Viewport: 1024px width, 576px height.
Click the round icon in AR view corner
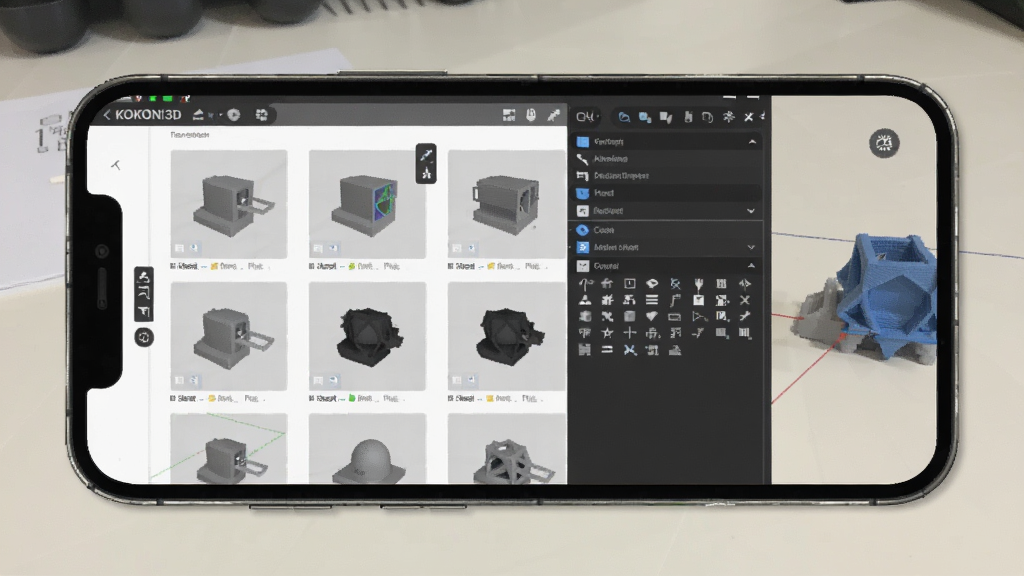coord(884,143)
